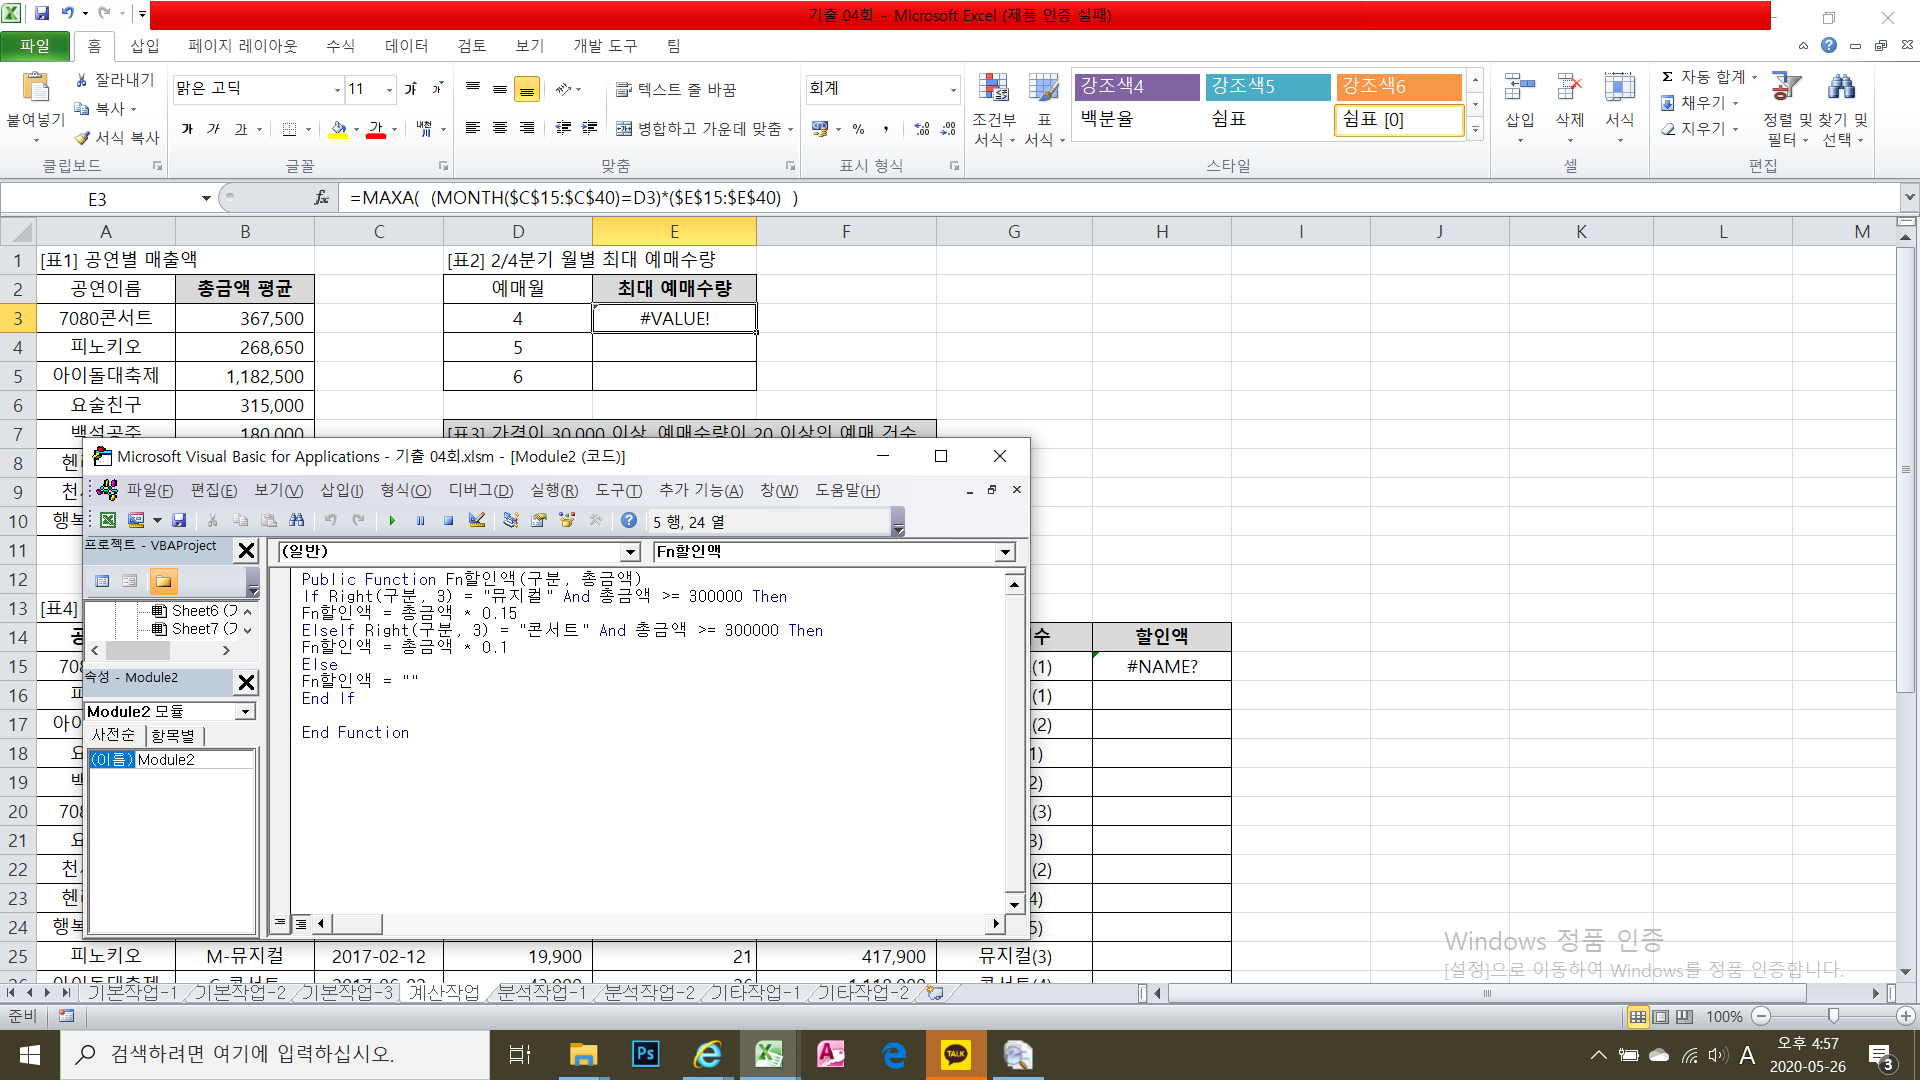Click the 기본작업-1 sheet tab
Image resolution: width=1920 pixels, height=1080 pixels.
click(x=131, y=992)
